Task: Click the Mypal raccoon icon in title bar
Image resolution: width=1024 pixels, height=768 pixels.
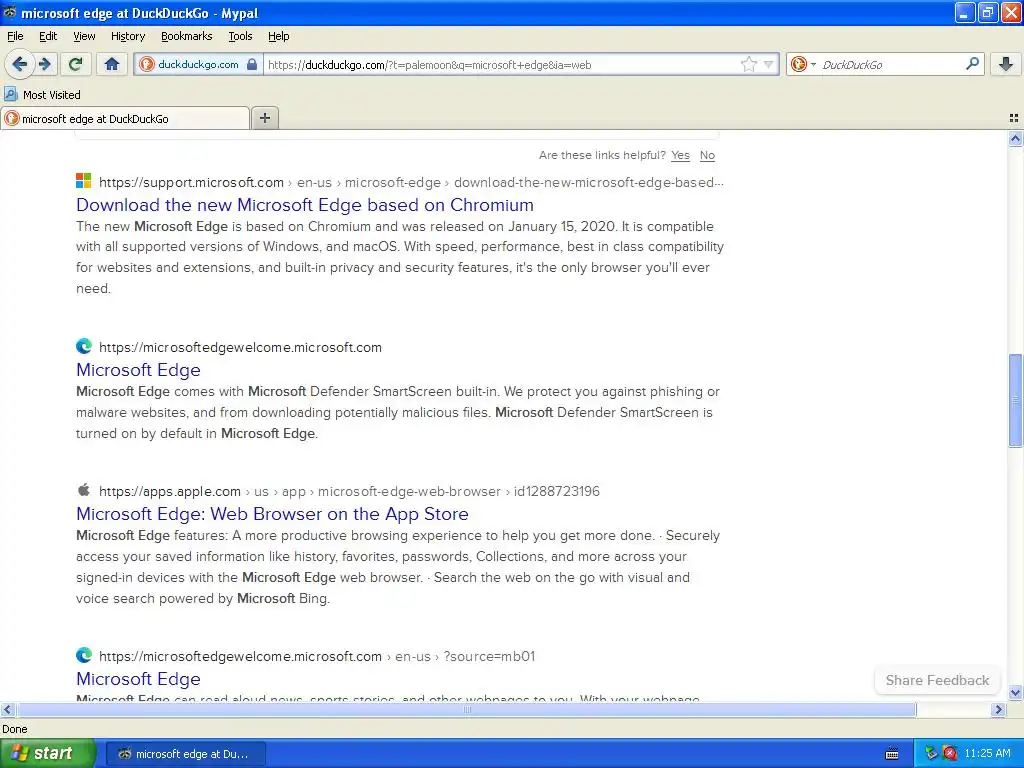Action: 10,12
